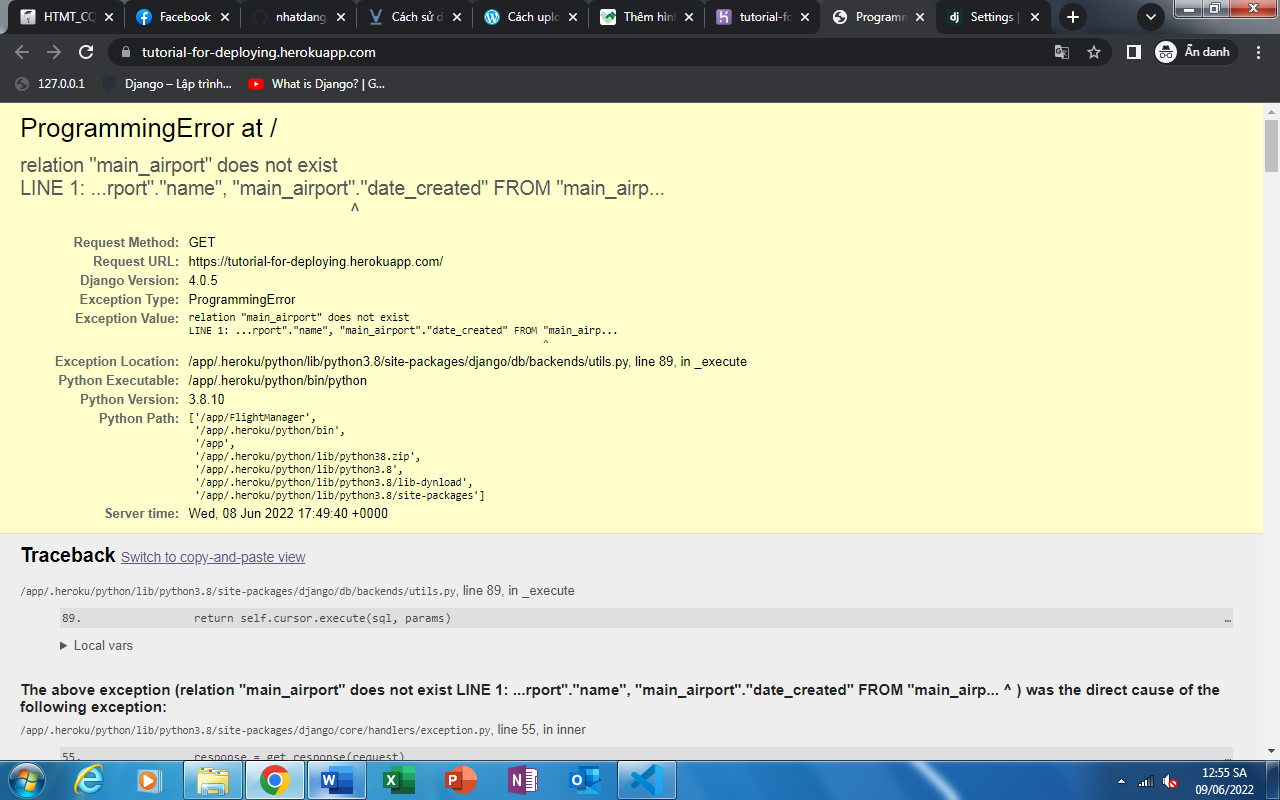Image resolution: width=1280 pixels, height=800 pixels.
Task: Open the 127.0.0.1 bookmark
Action: 50,84
